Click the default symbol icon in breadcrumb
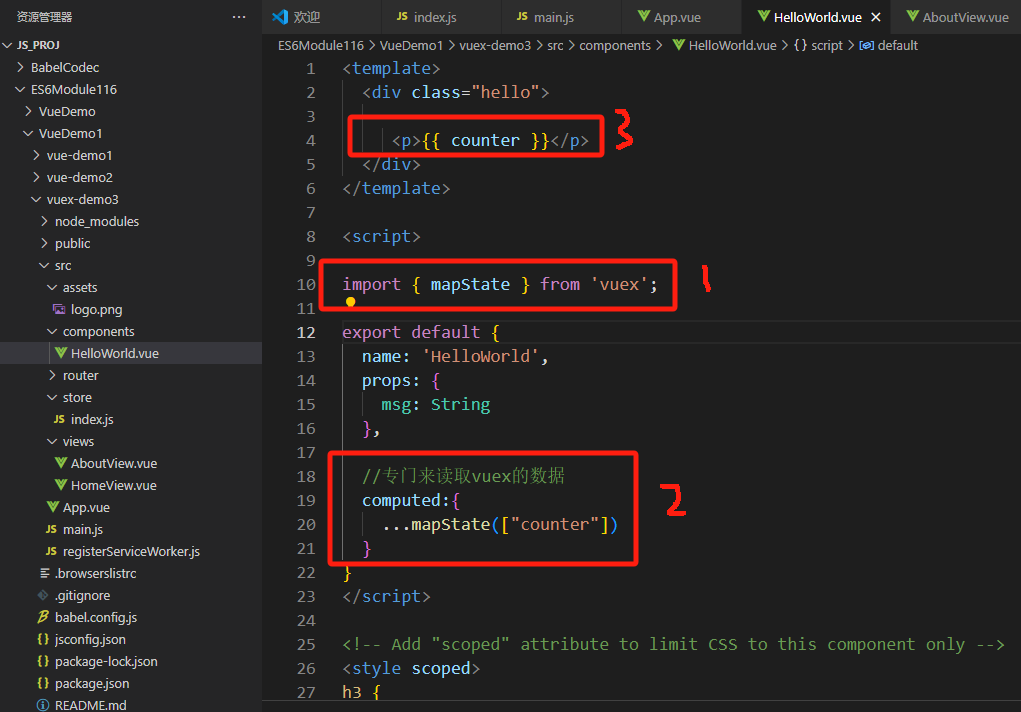The height and width of the screenshot is (712, 1021). click(x=867, y=46)
